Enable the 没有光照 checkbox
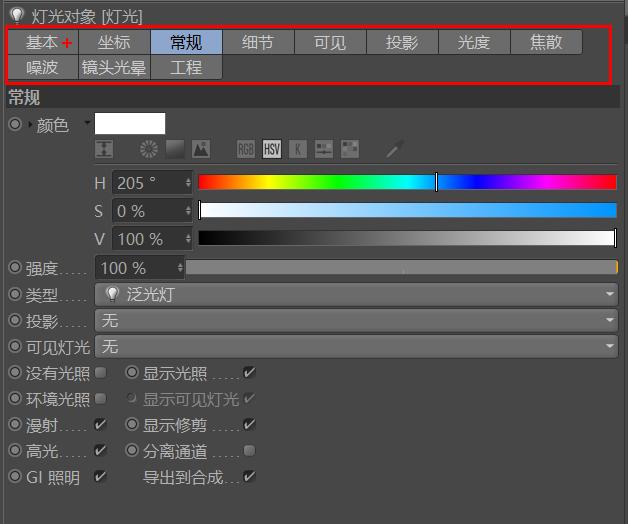 [x=101, y=373]
